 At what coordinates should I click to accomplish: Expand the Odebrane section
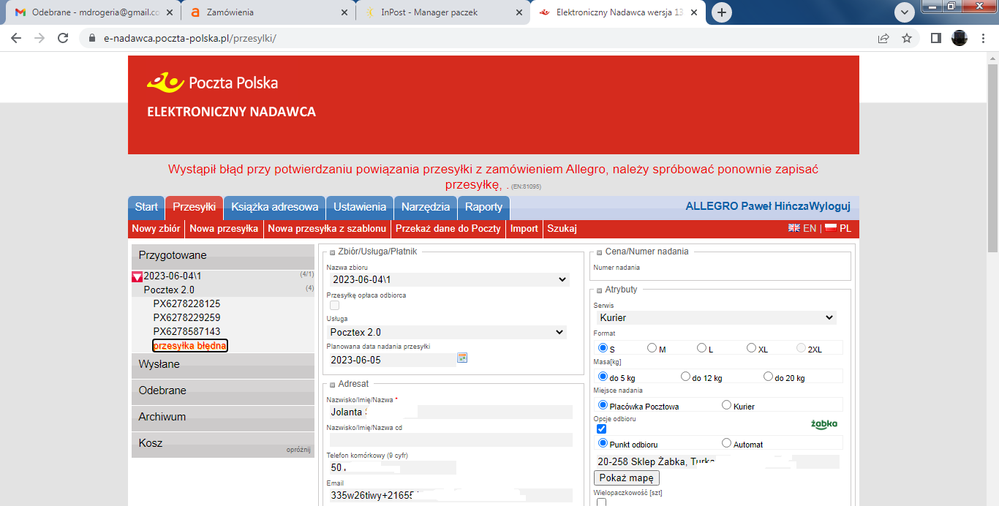pos(223,391)
